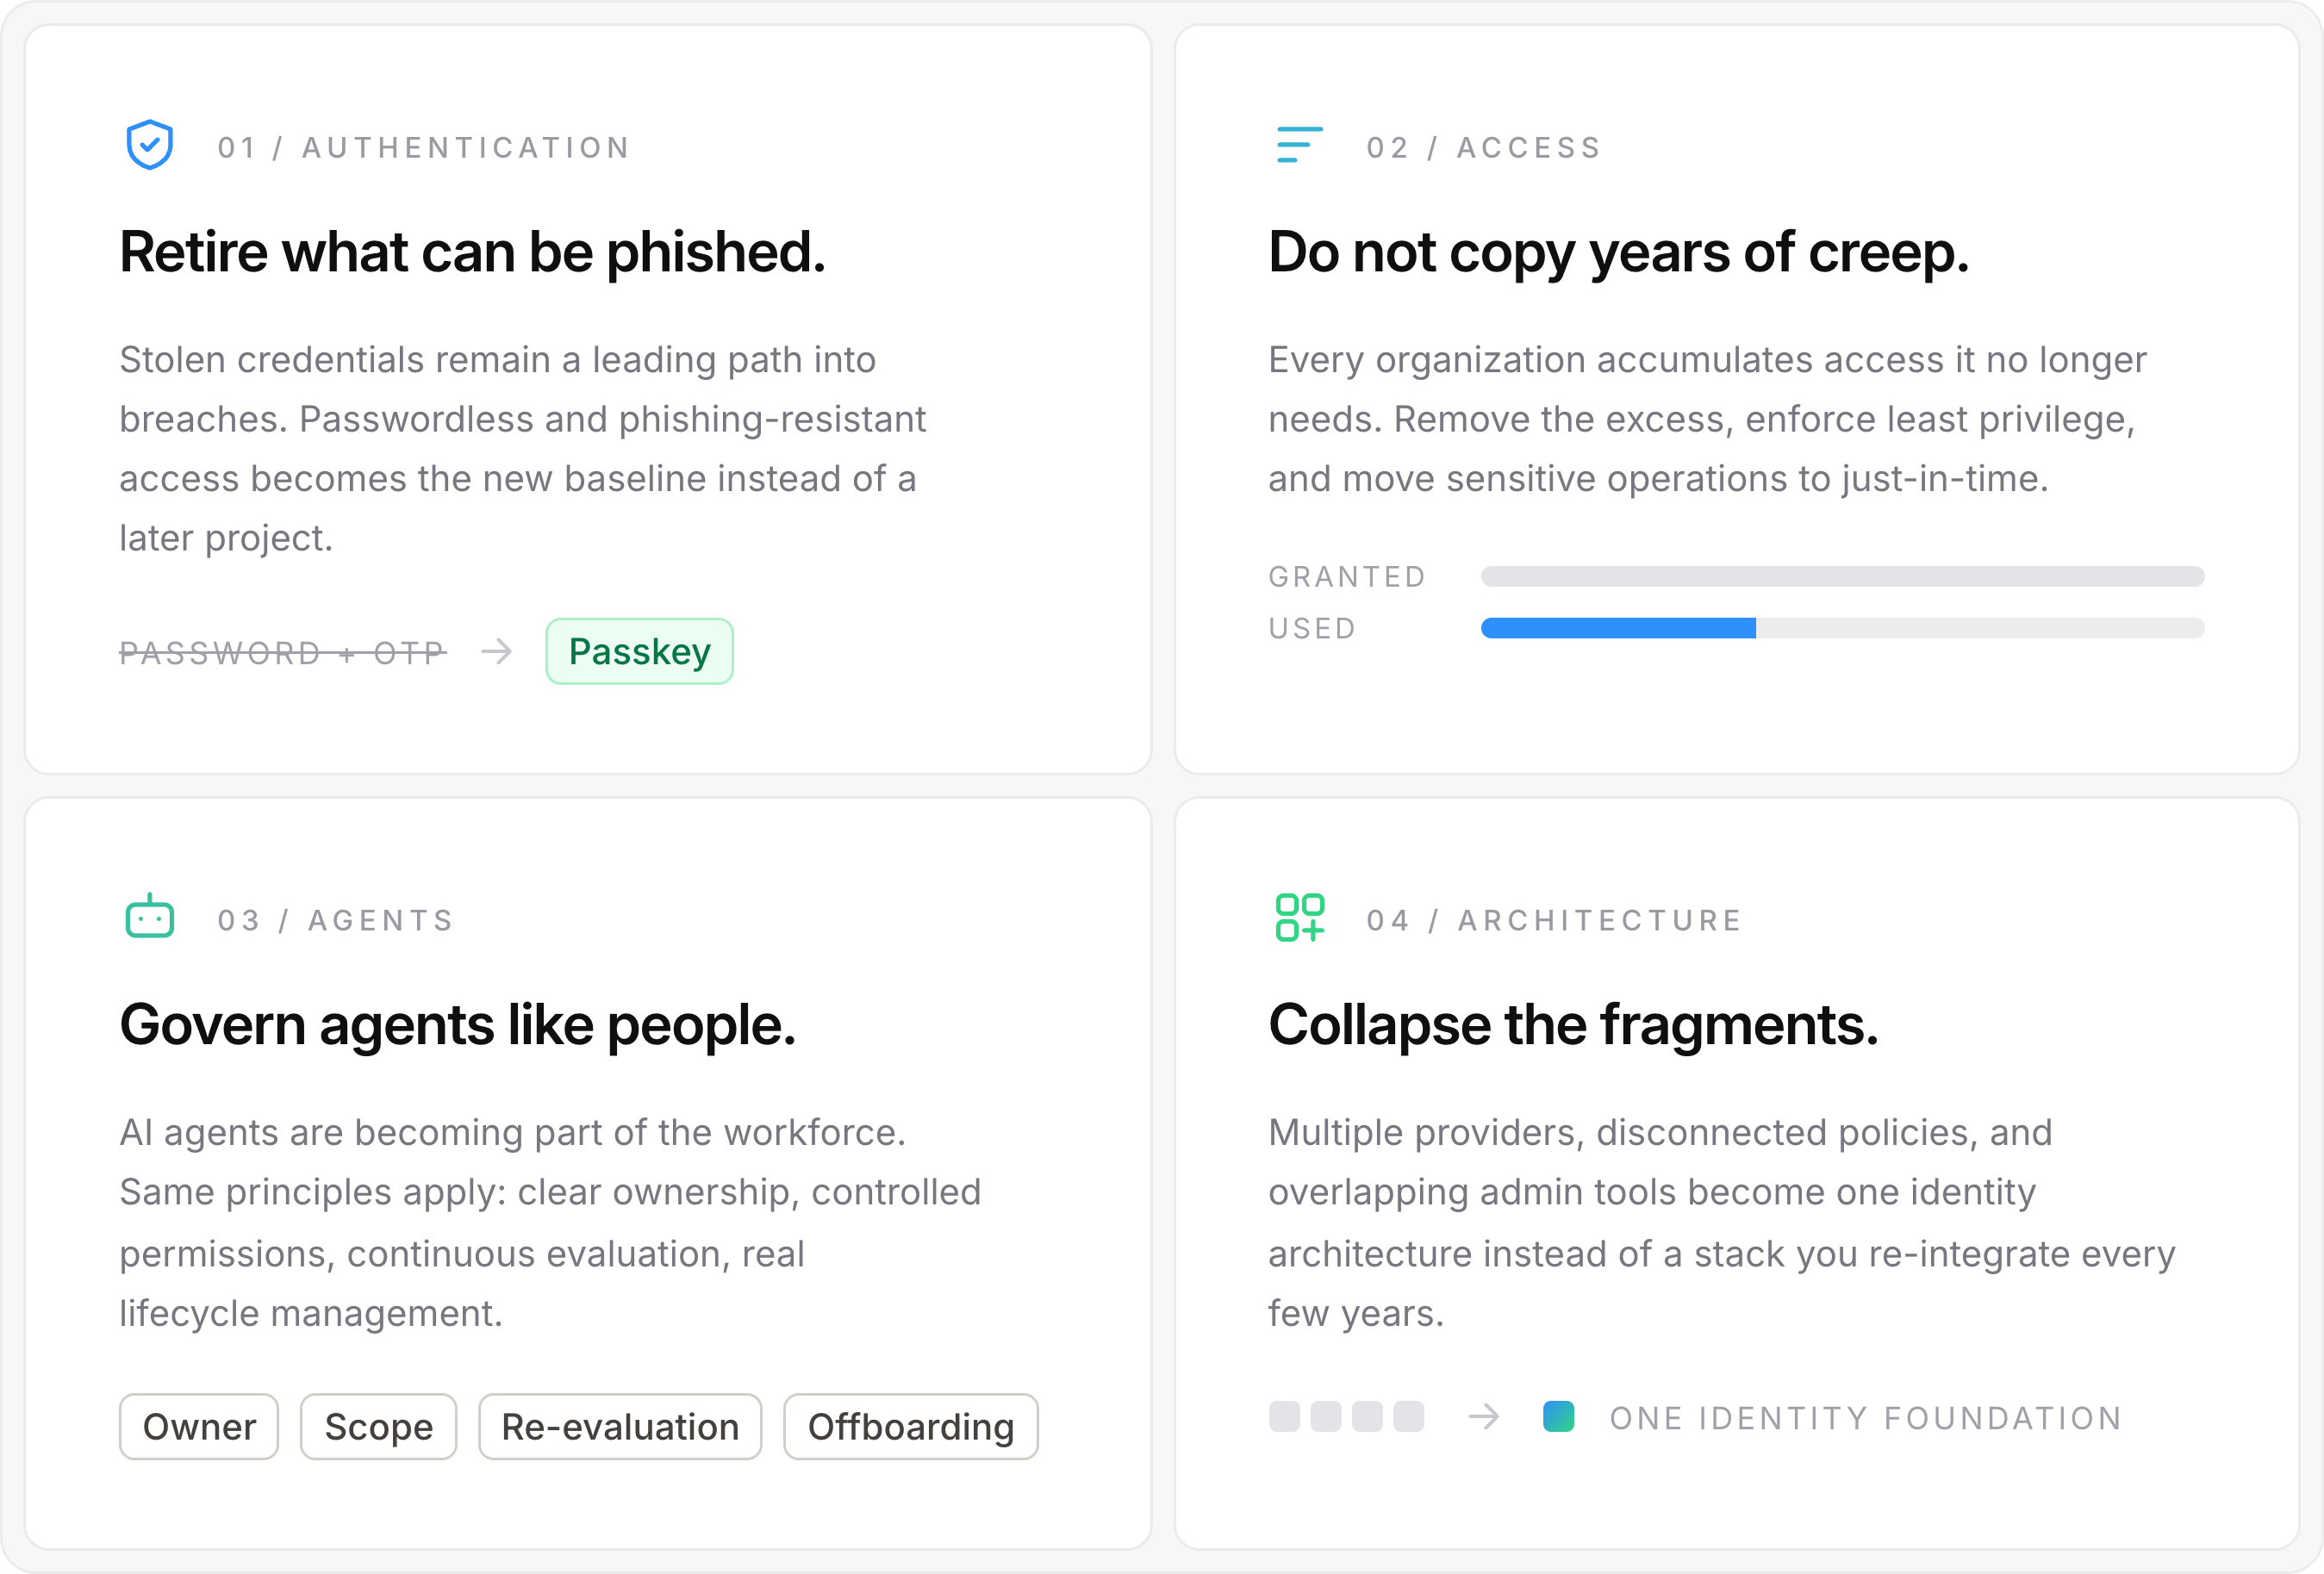This screenshot has height=1574, width=2324.
Task: Click the architecture grid-plus icon
Action: pos(1299,917)
